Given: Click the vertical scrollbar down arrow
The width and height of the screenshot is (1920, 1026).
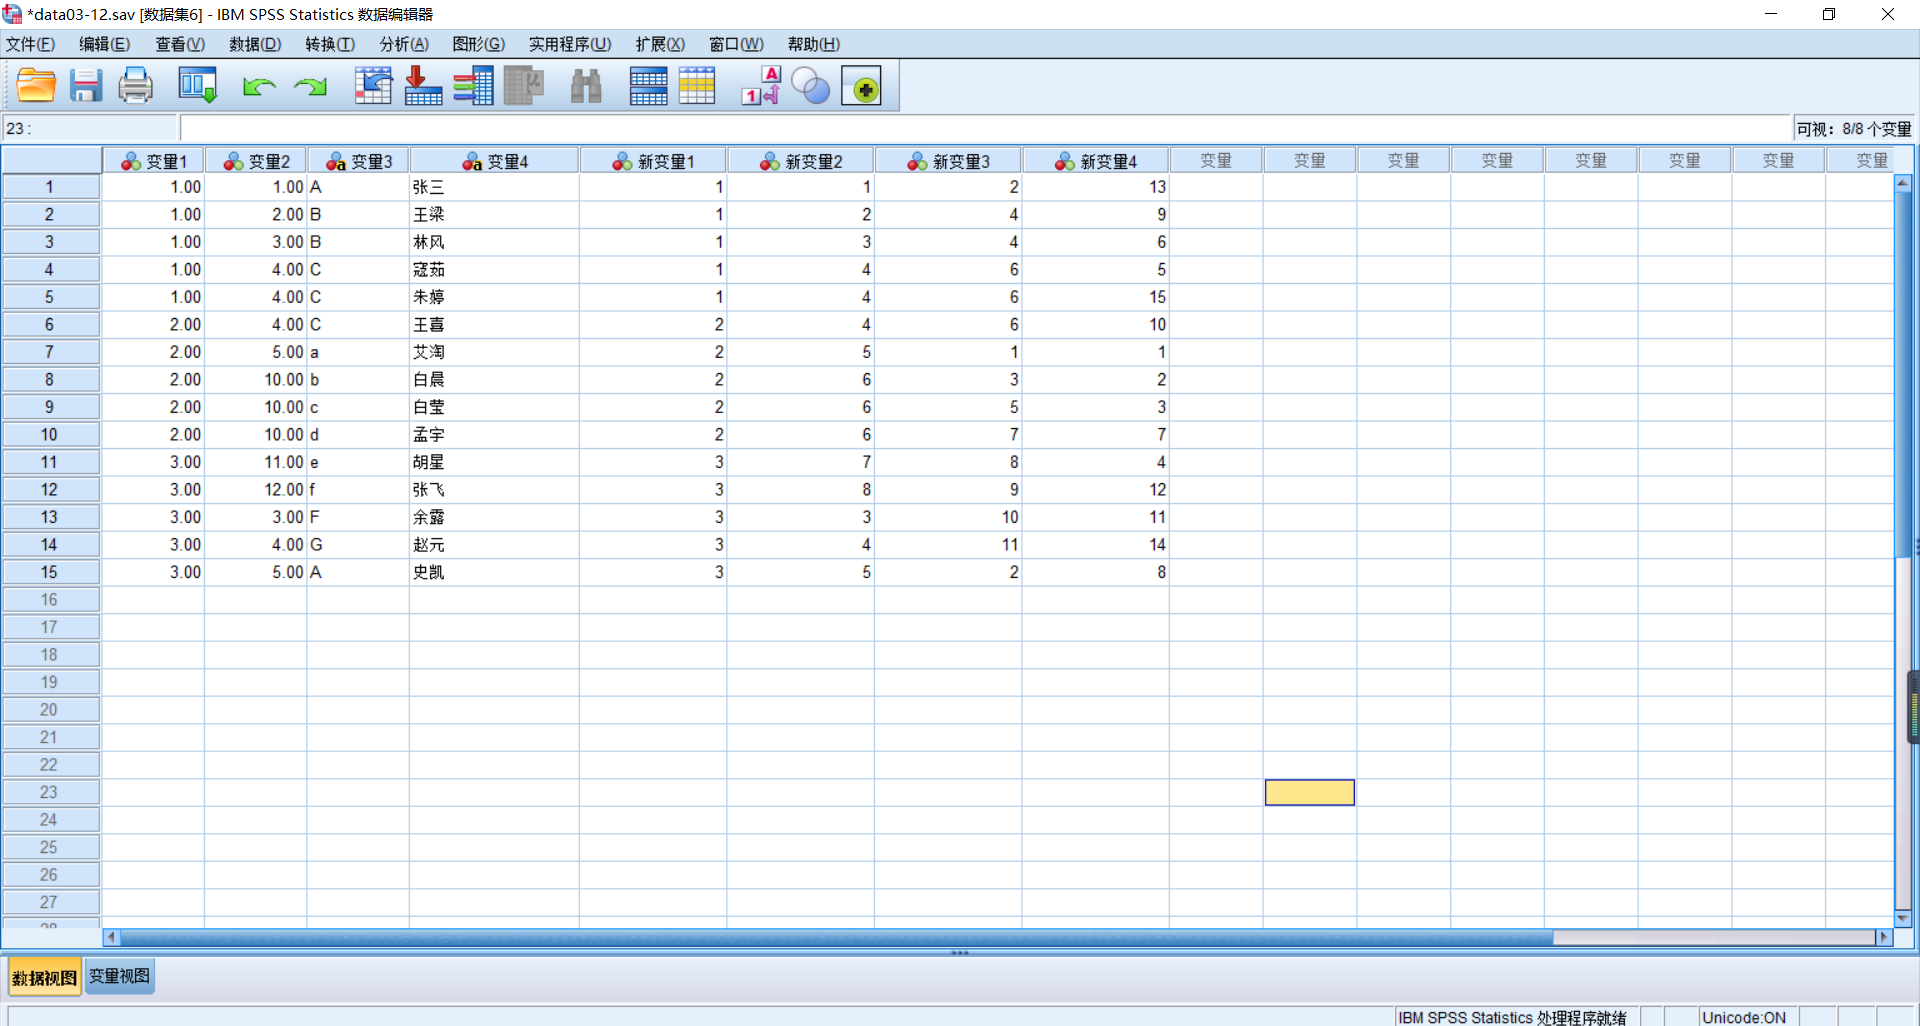Looking at the screenshot, I should click(1903, 917).
